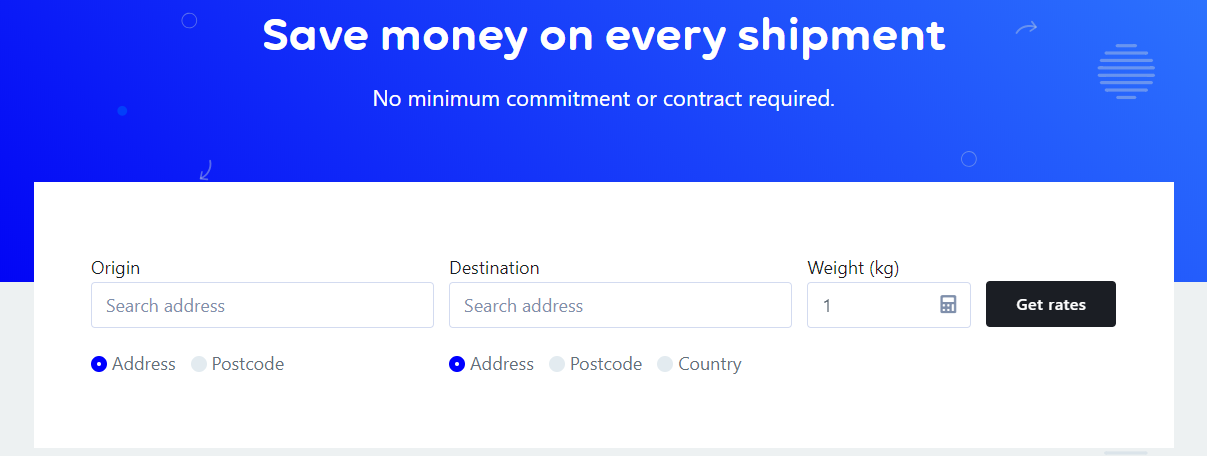Click the outlined circle below the striped decoration

tap(968, 159)
